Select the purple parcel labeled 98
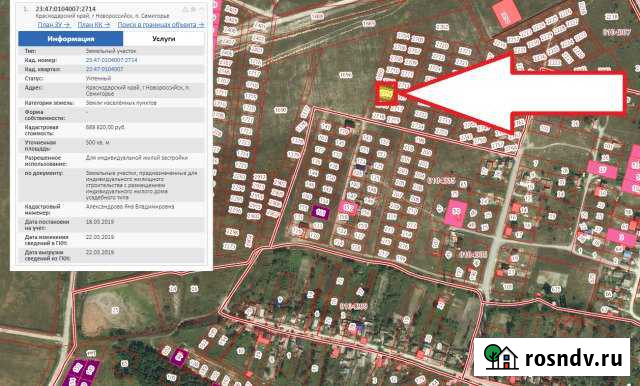 (x=320, y=212)
